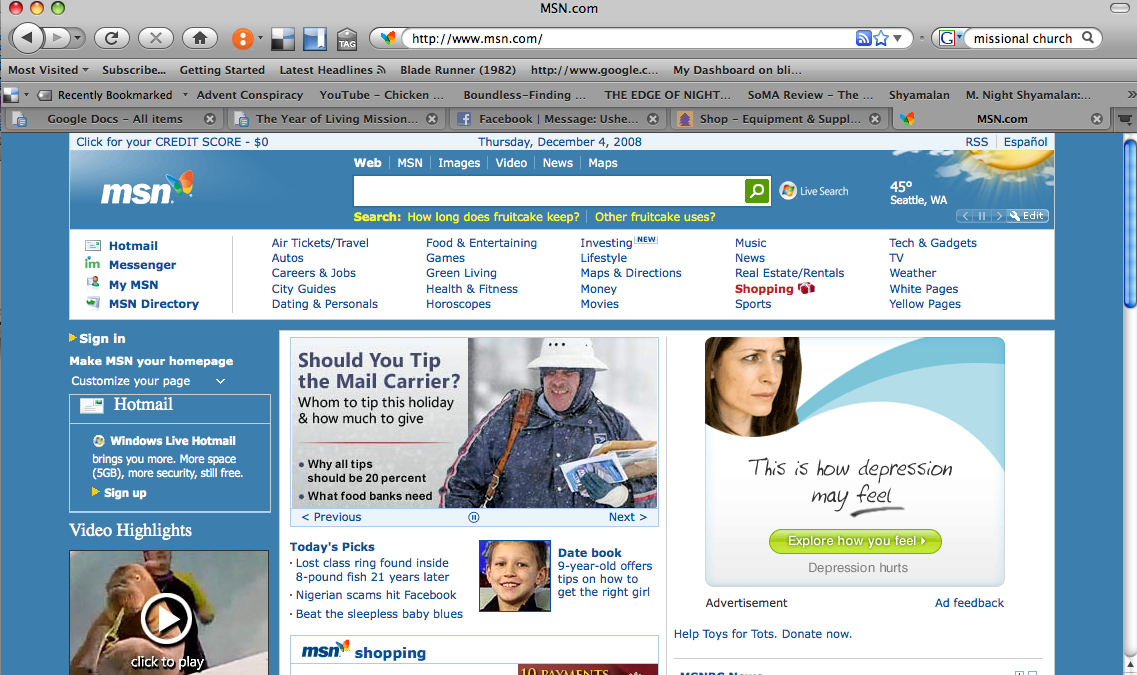Open the Most Visited bookmarks dropdown
The image size is (1137, 675).
(48, 70)
